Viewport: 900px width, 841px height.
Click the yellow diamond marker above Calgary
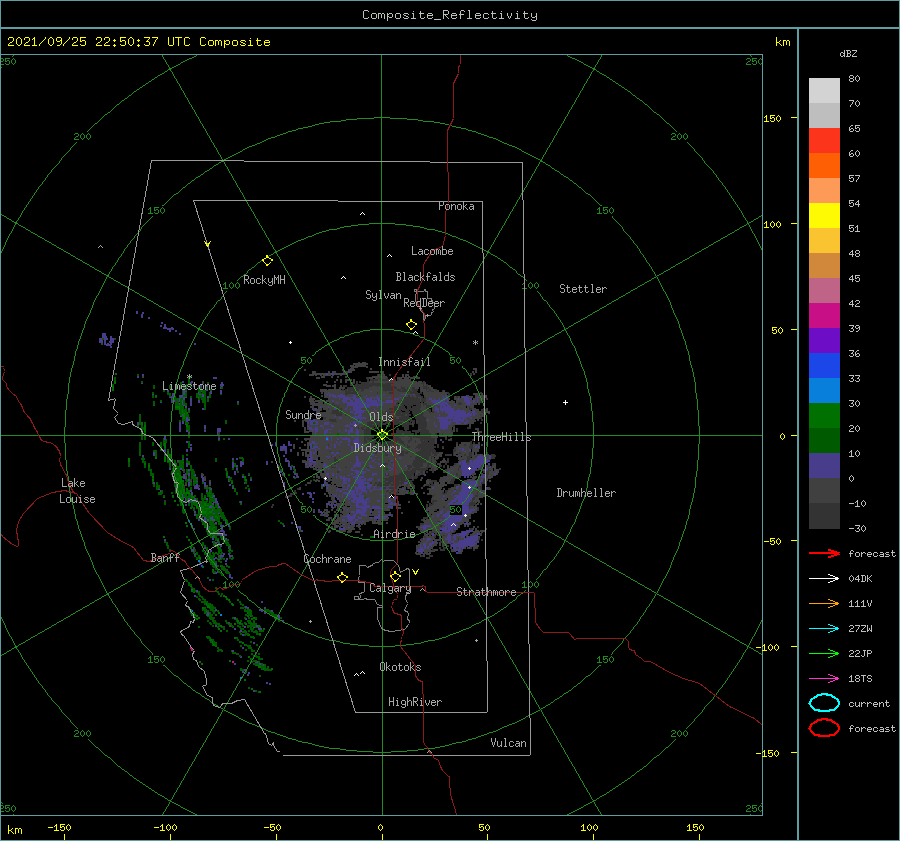click(395, 576)
